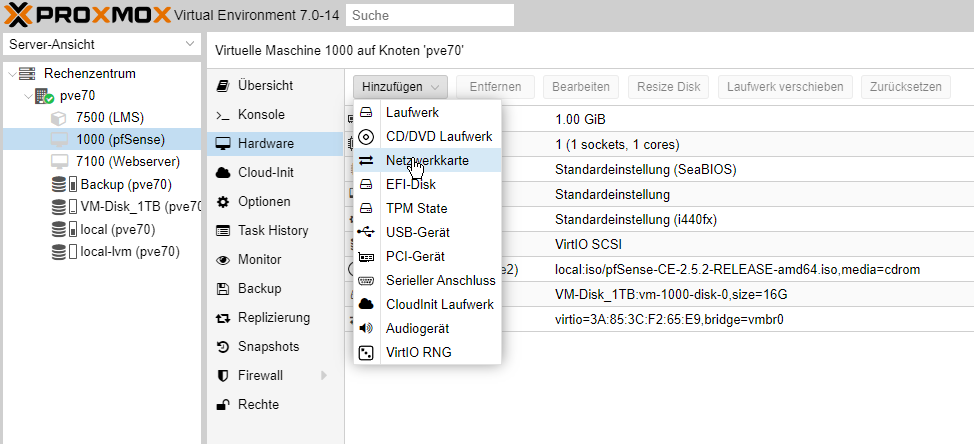The image size is (974, 444).
Task: Click the Proxmox logo
Action: (x=88, y=14)
